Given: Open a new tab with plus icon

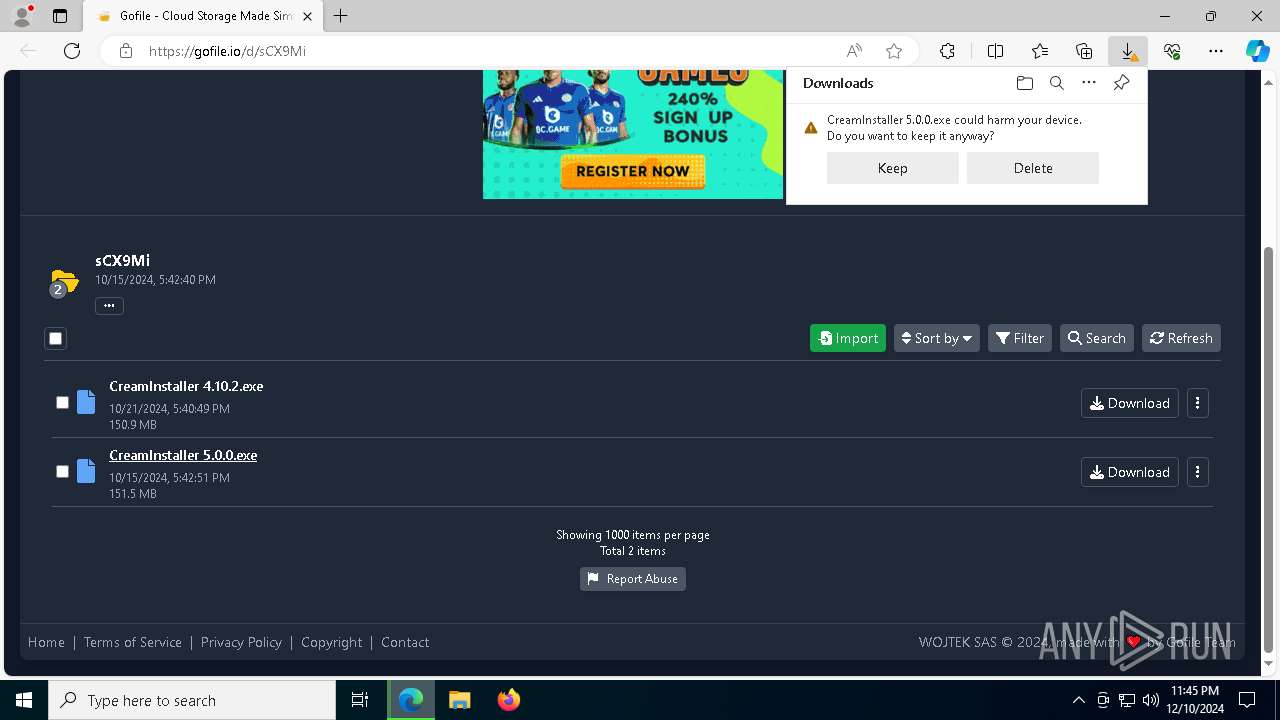Looking at the screenshot, I should (x=340, y=16).
